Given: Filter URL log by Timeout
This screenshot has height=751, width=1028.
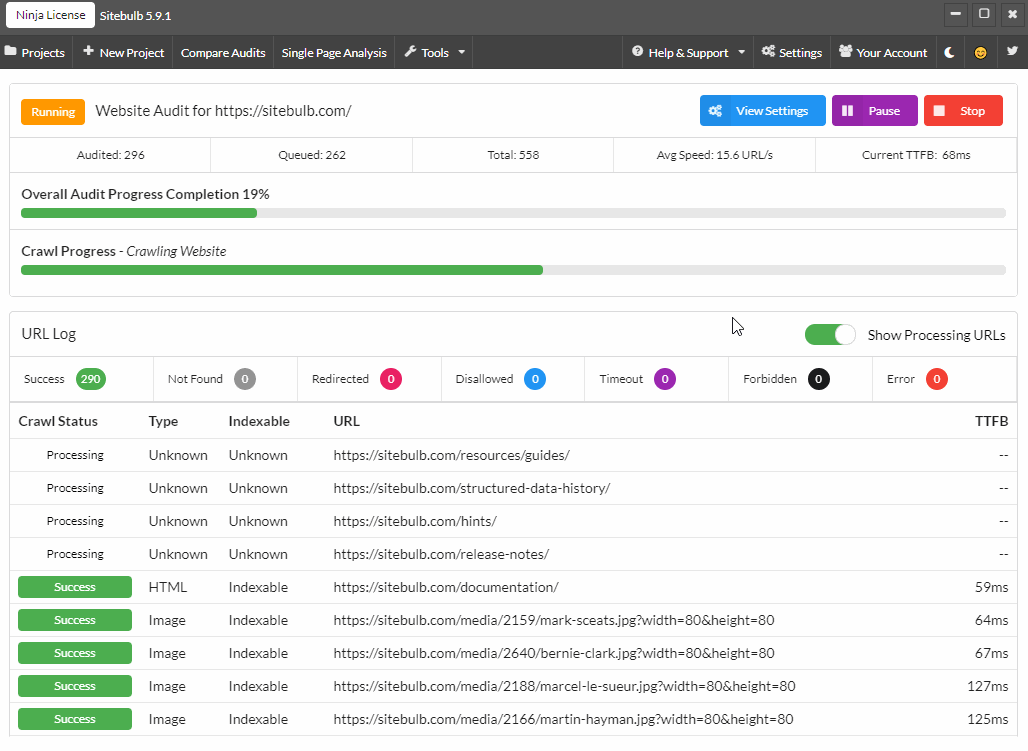Looking at the screenshot, I should [656, 379].
